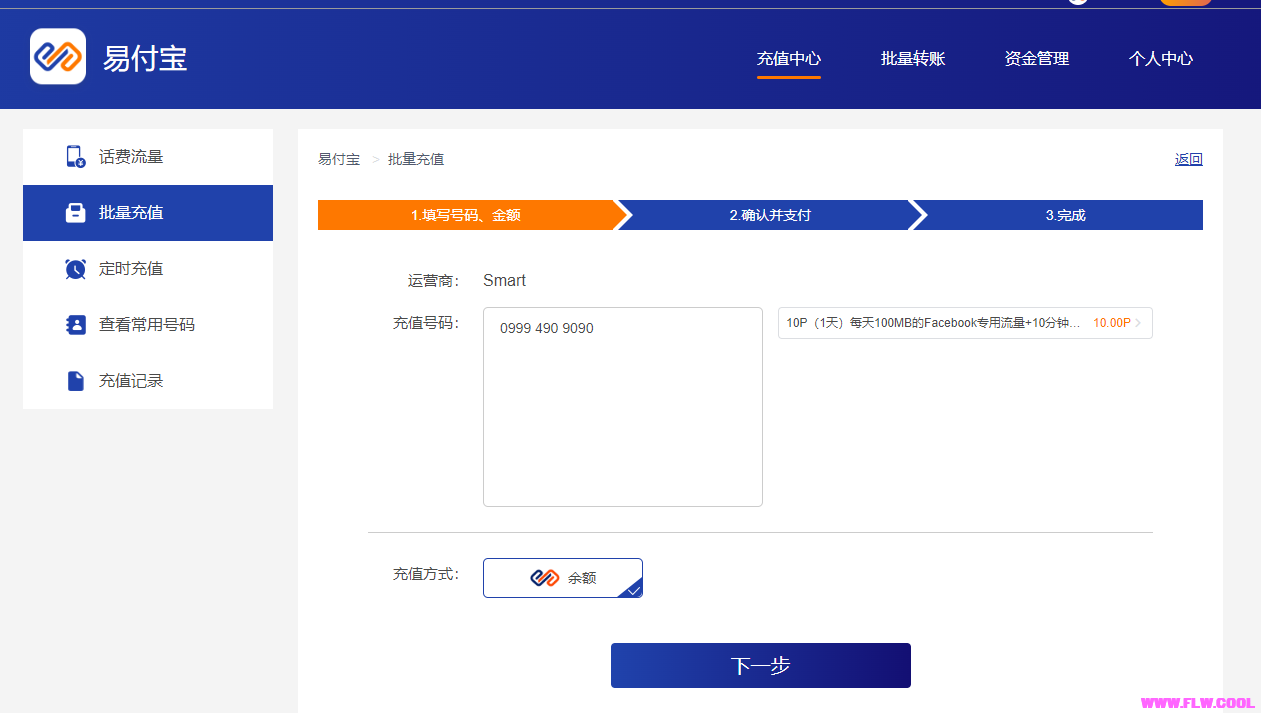
Task: Click the 批量充值 breadcrumb text
Action: point(416,159)
